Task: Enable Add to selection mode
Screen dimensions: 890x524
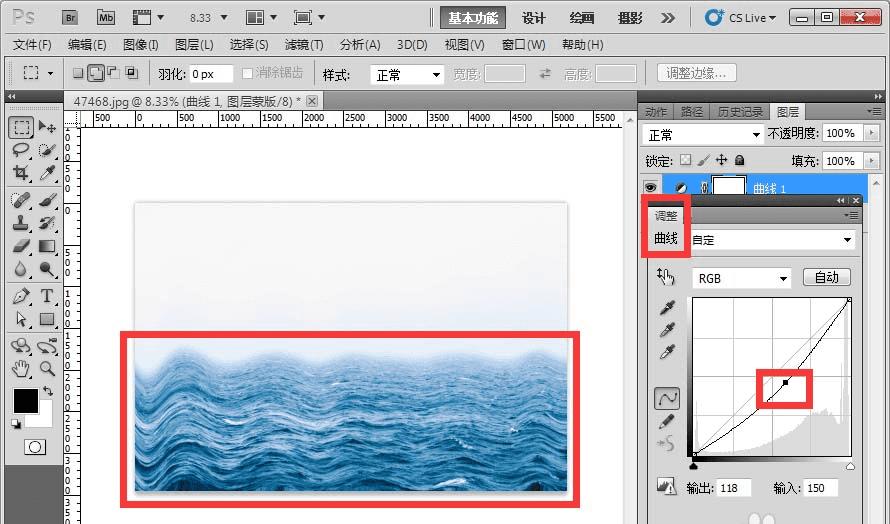Action: tap(96, 73)
